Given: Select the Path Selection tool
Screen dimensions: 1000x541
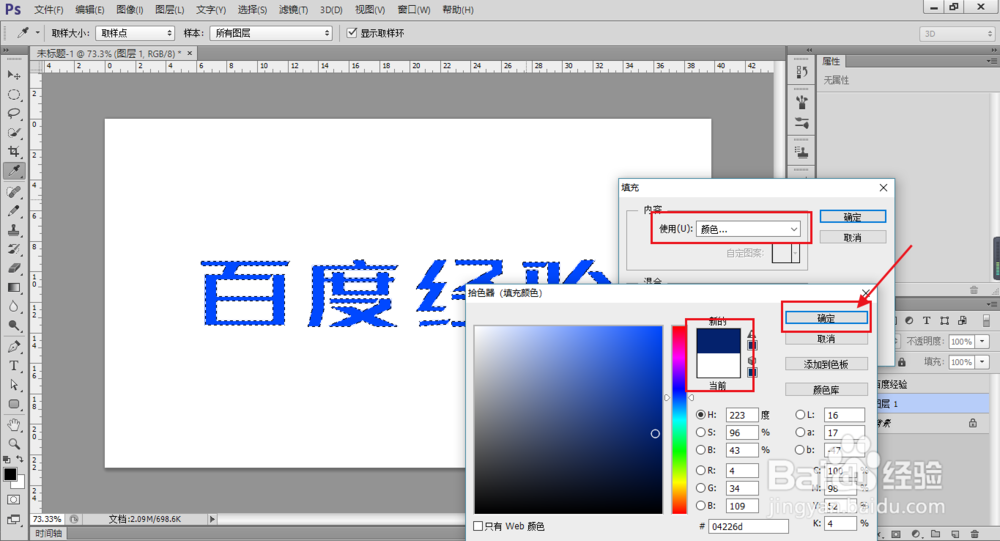Looking at the screenshot, I should 13,385.
